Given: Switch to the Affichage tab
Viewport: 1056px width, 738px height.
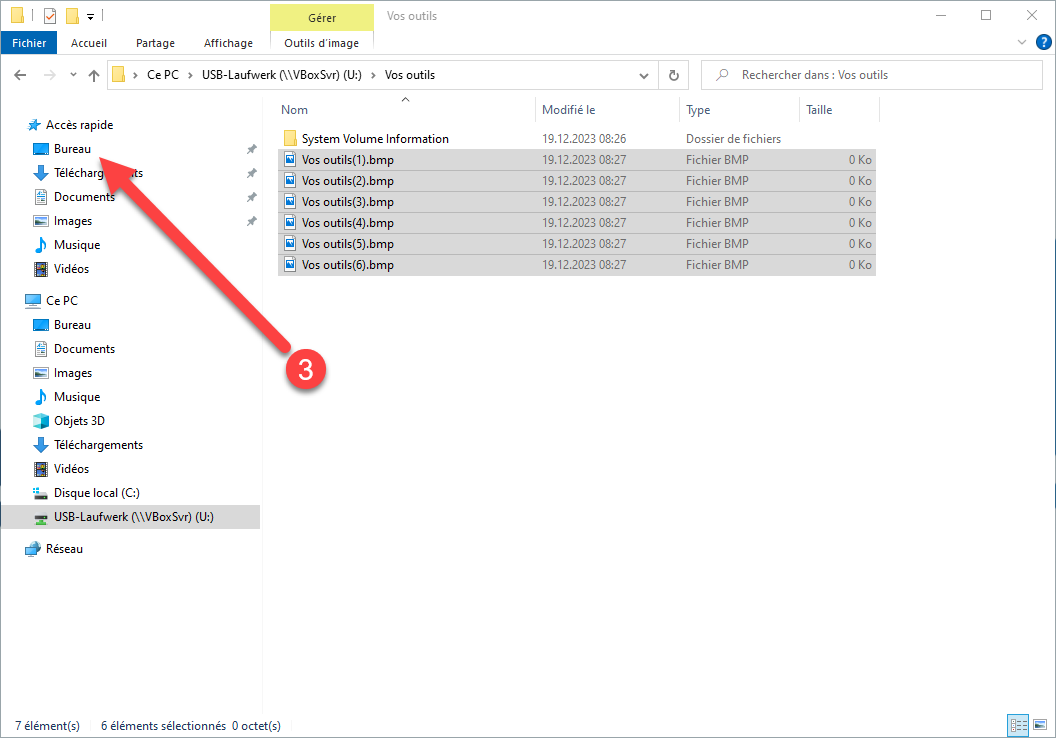Looking at the screenshot, I should pos(228,43).
